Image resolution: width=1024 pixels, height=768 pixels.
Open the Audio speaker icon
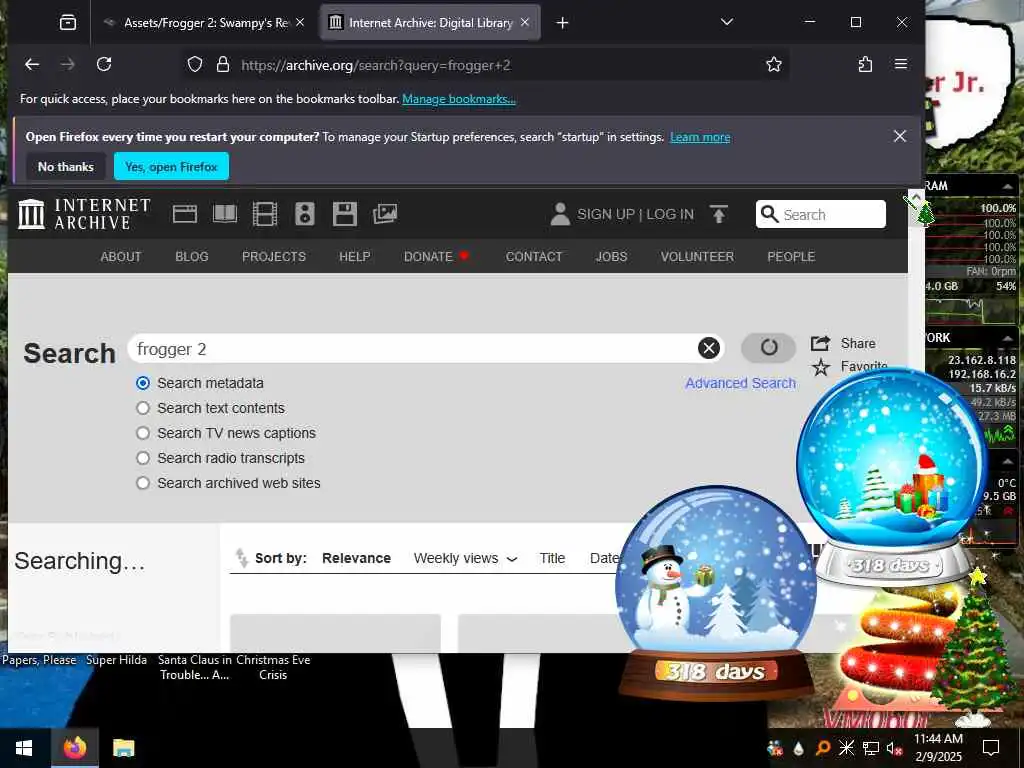(304, 214)
